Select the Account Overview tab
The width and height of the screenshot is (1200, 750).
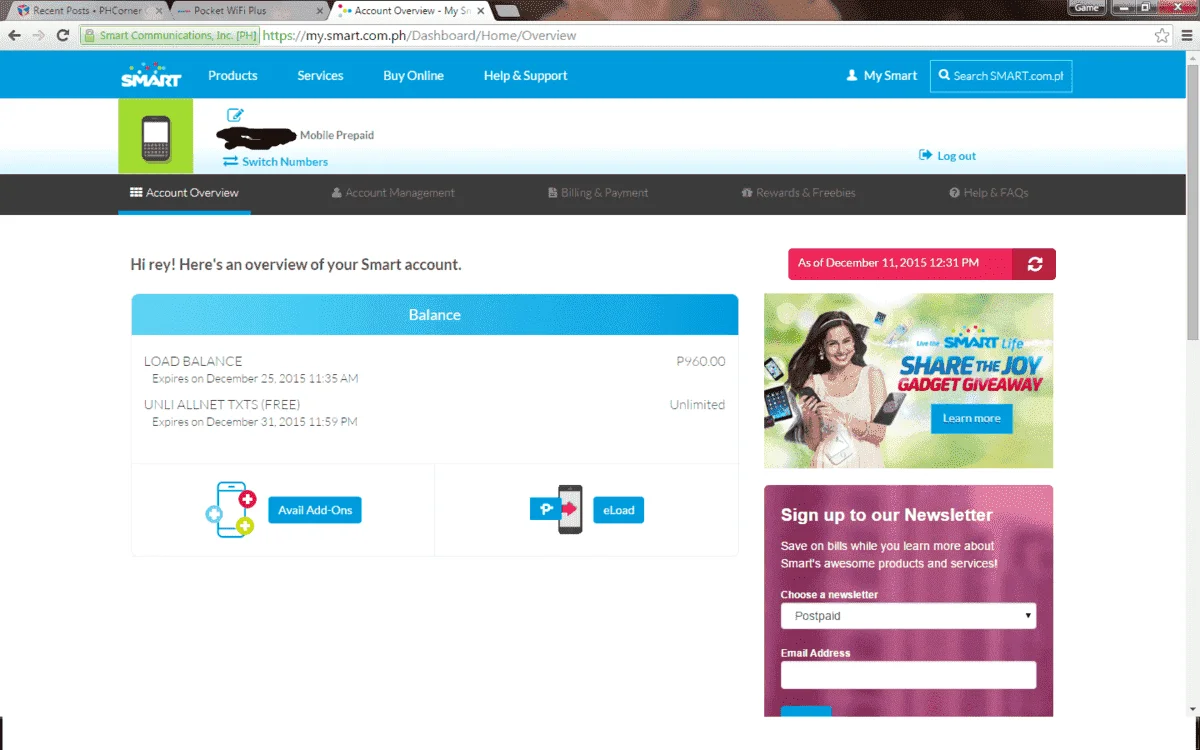(185, 193)
